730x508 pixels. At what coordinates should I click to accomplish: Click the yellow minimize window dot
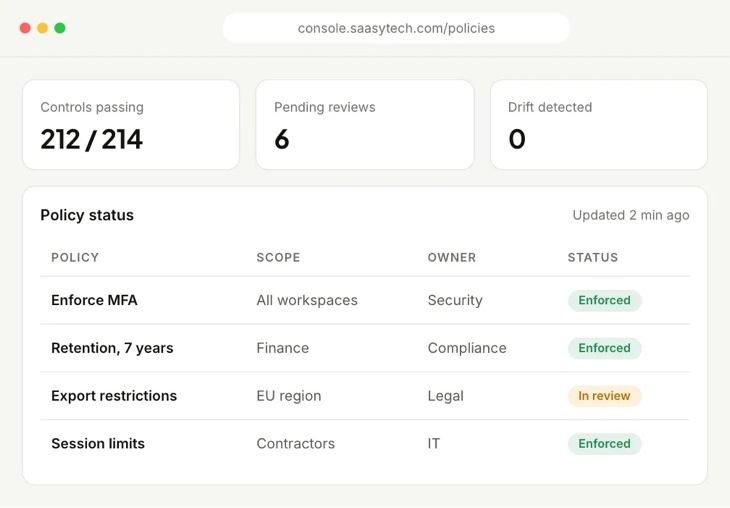tap(42, 28)
